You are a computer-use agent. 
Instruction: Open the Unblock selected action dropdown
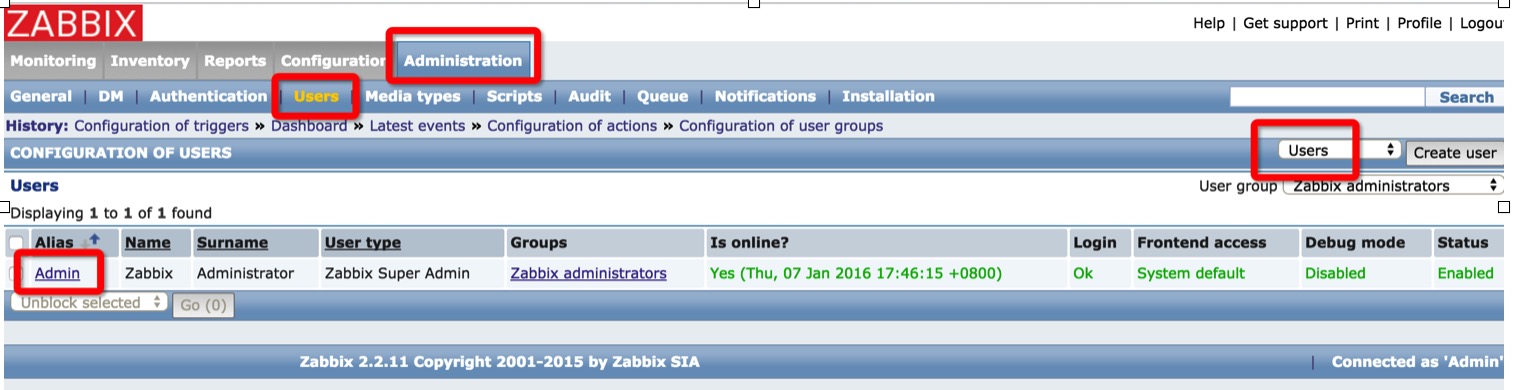pos(89,302)
